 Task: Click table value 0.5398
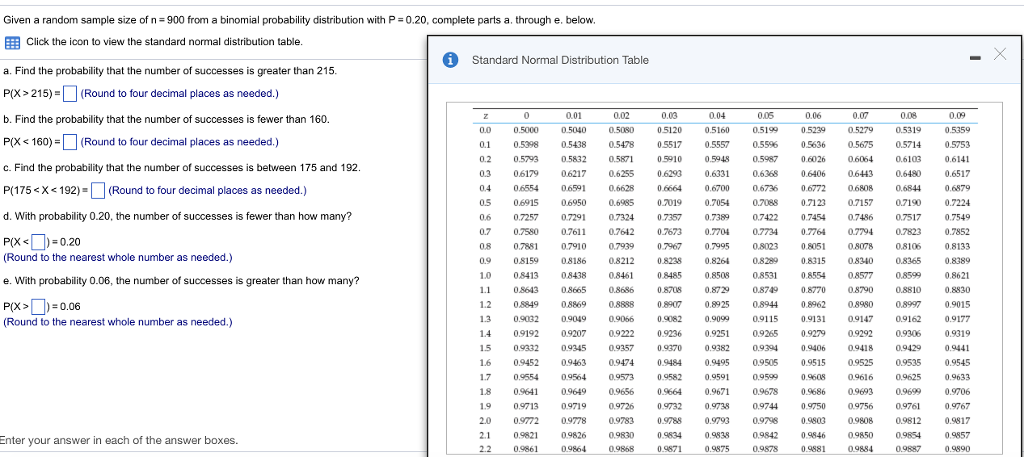[x=525, y=144]
